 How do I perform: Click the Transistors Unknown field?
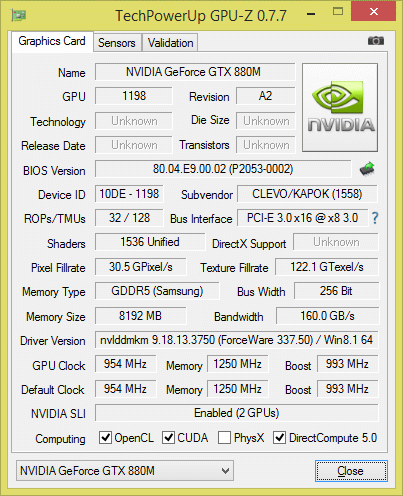tap(266, 145)
